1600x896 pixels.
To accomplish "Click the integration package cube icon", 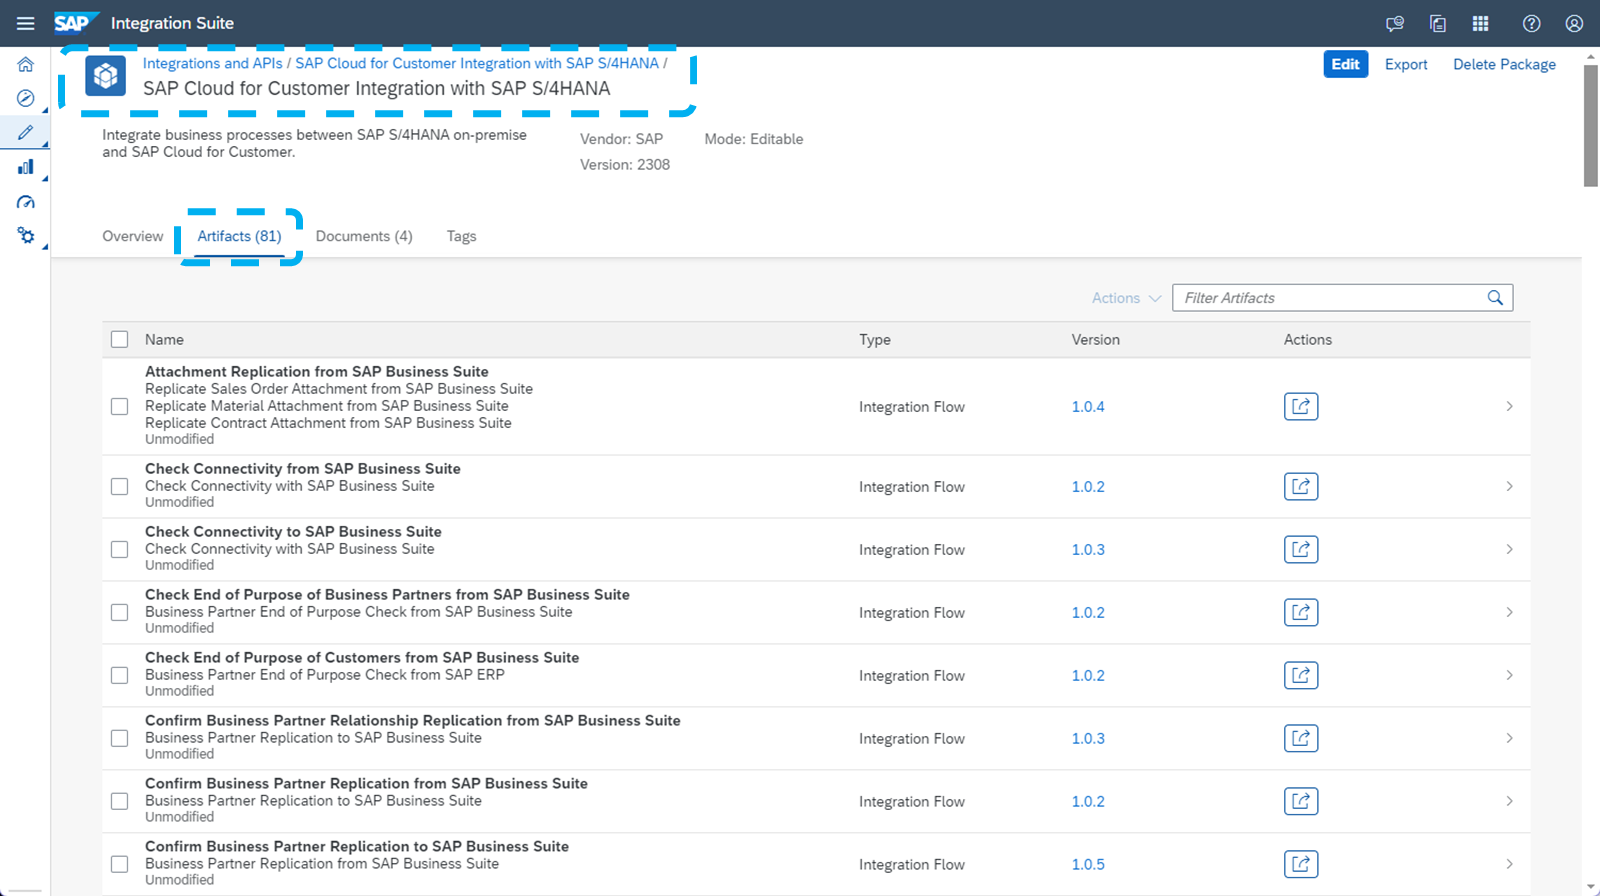I will (x=105, y=76).
